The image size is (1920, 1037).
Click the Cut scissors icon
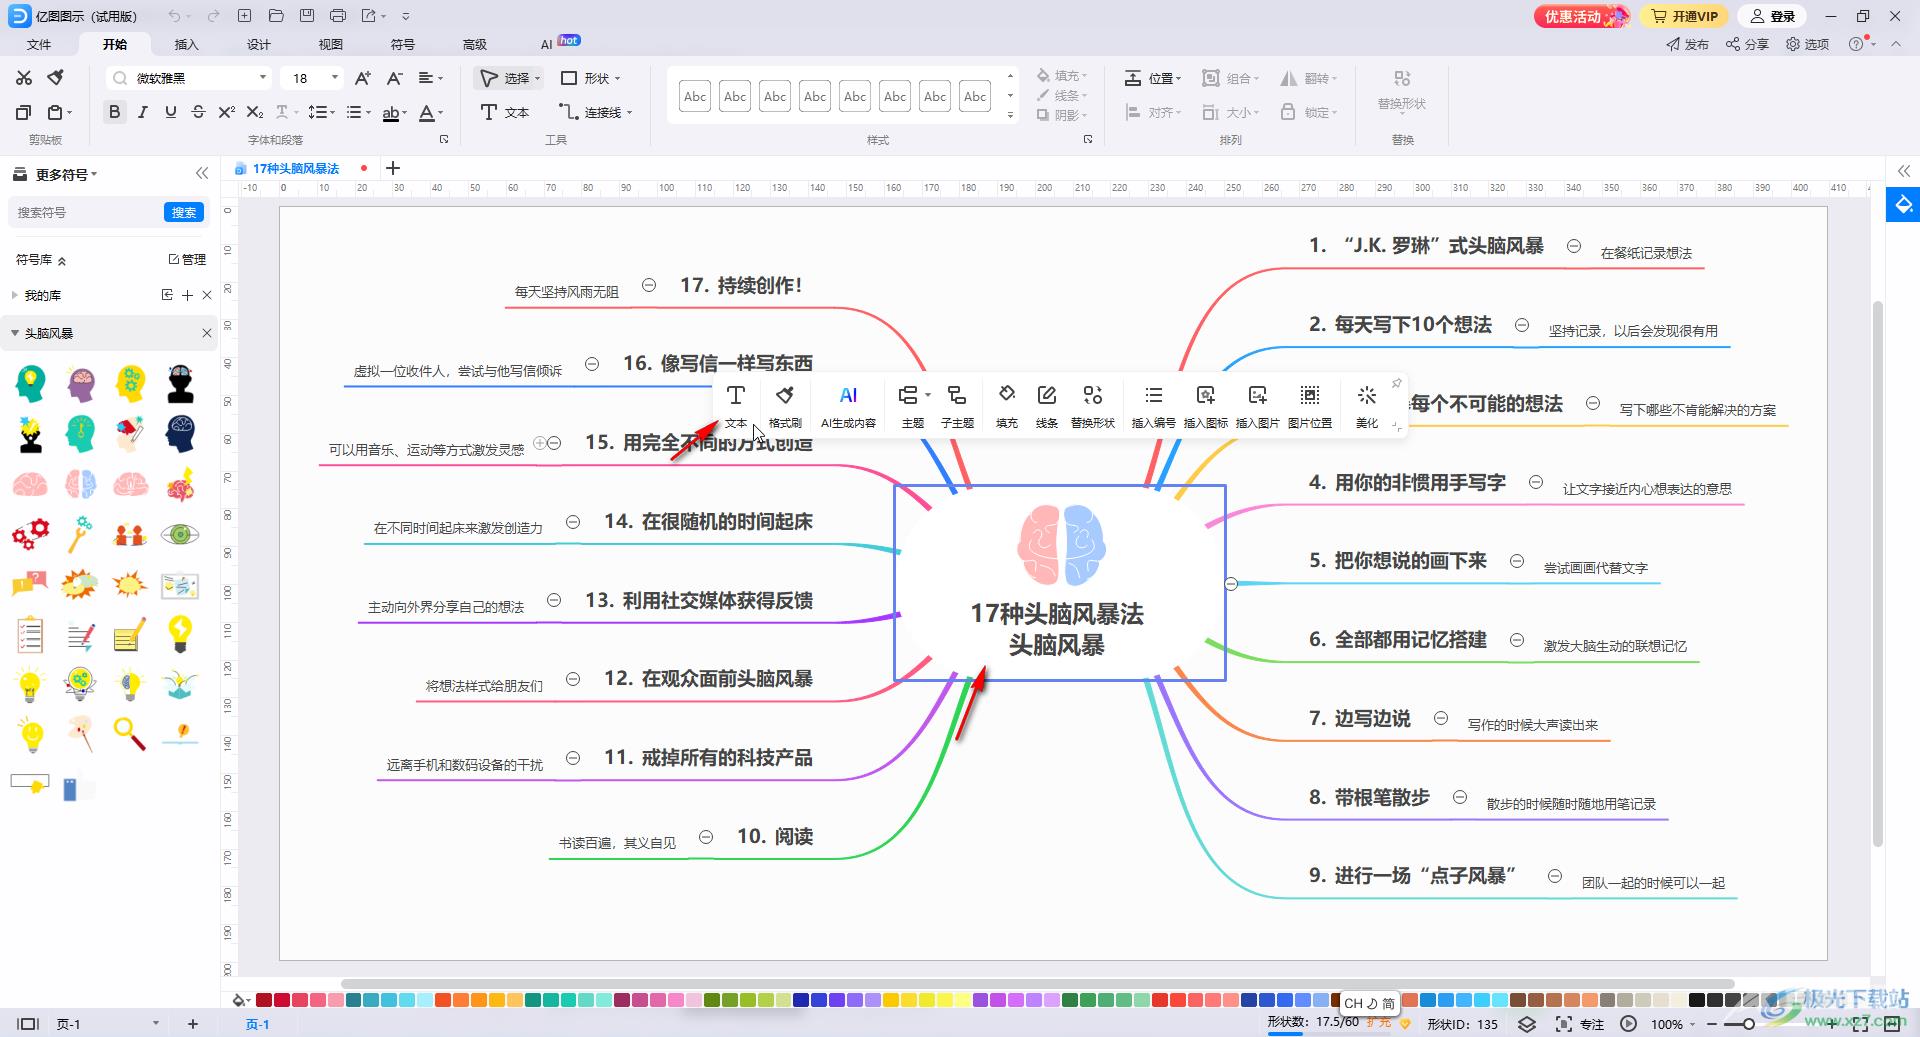(24, 78)
